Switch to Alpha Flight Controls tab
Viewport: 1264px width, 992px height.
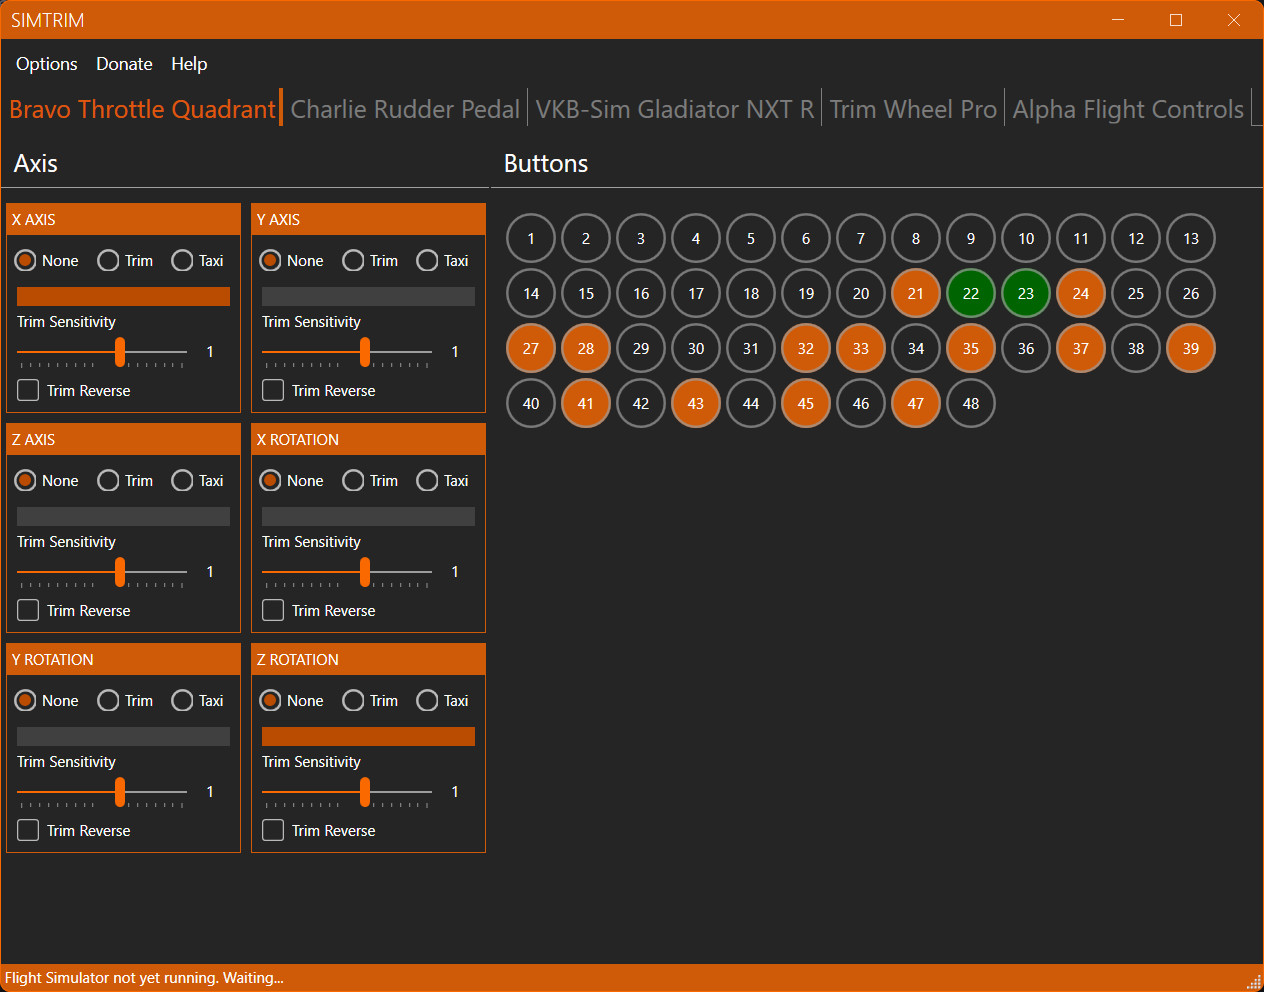click(x=1128, y=109)
